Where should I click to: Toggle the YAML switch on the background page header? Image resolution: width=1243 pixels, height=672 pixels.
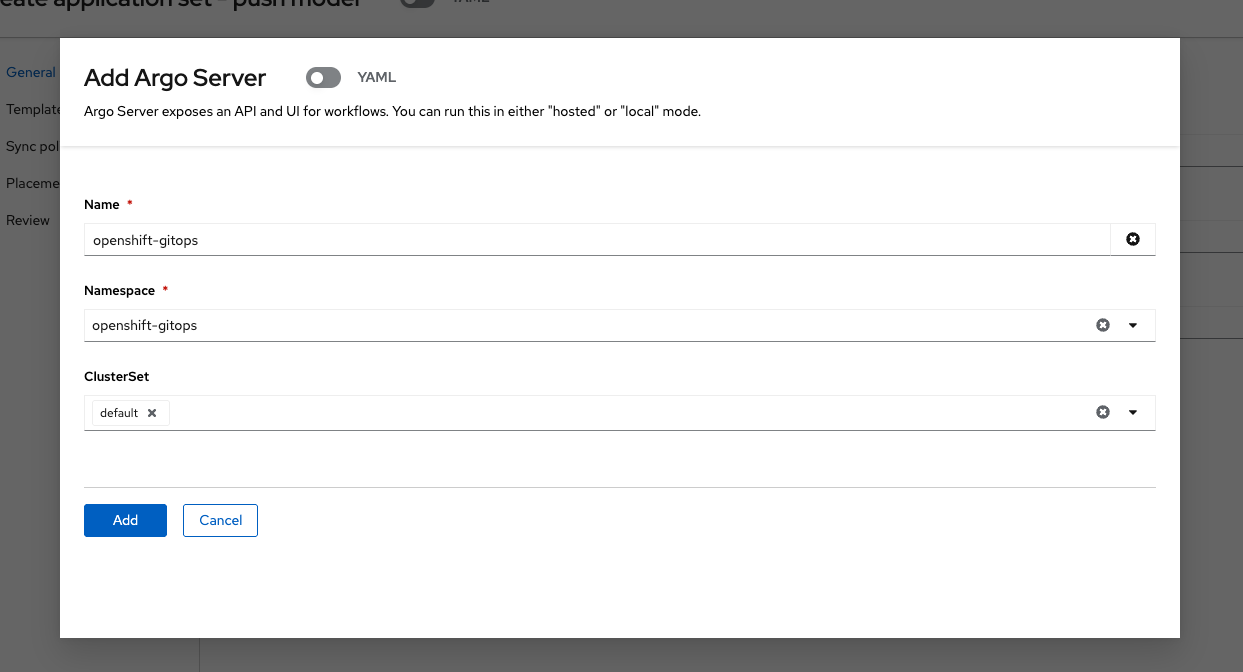(x=417, y=3)
